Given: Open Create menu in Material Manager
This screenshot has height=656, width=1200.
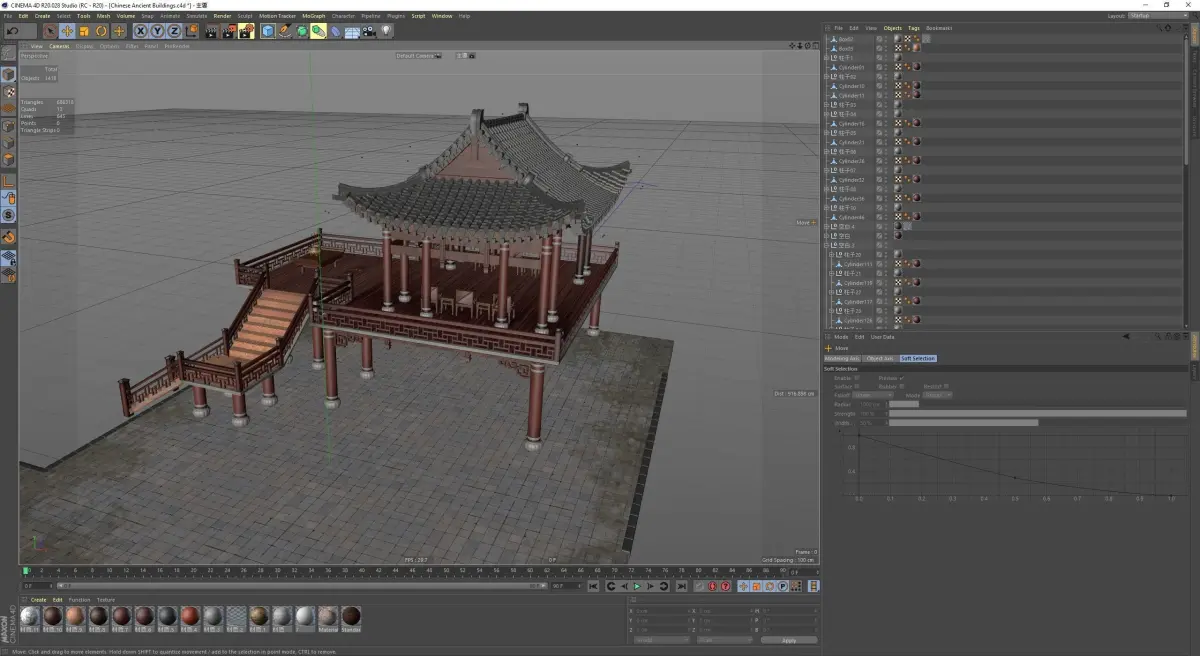Looking at the screenshot, I should [x=39, y=600].
